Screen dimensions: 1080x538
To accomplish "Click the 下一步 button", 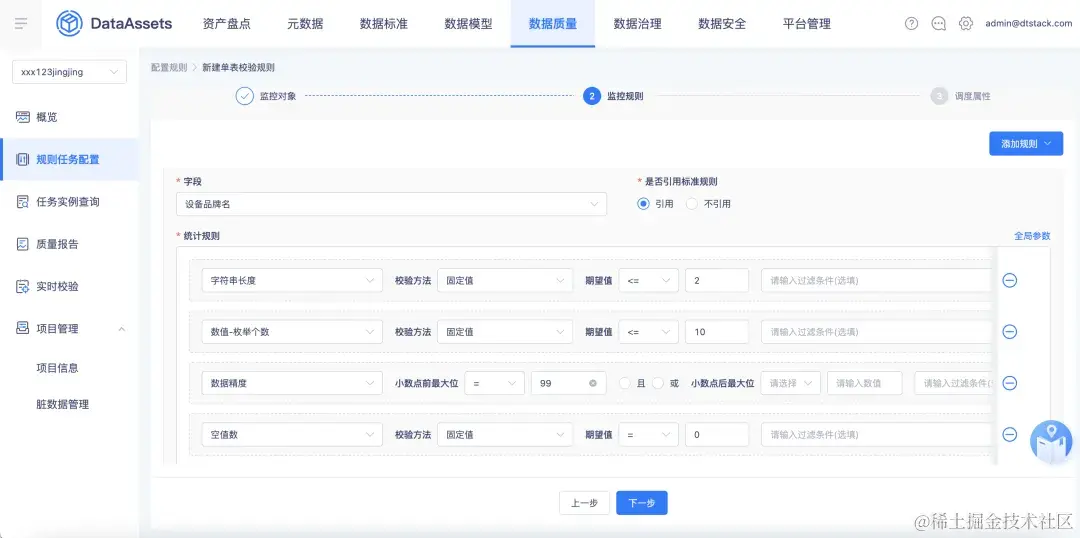I will click(x=642, y=503).
